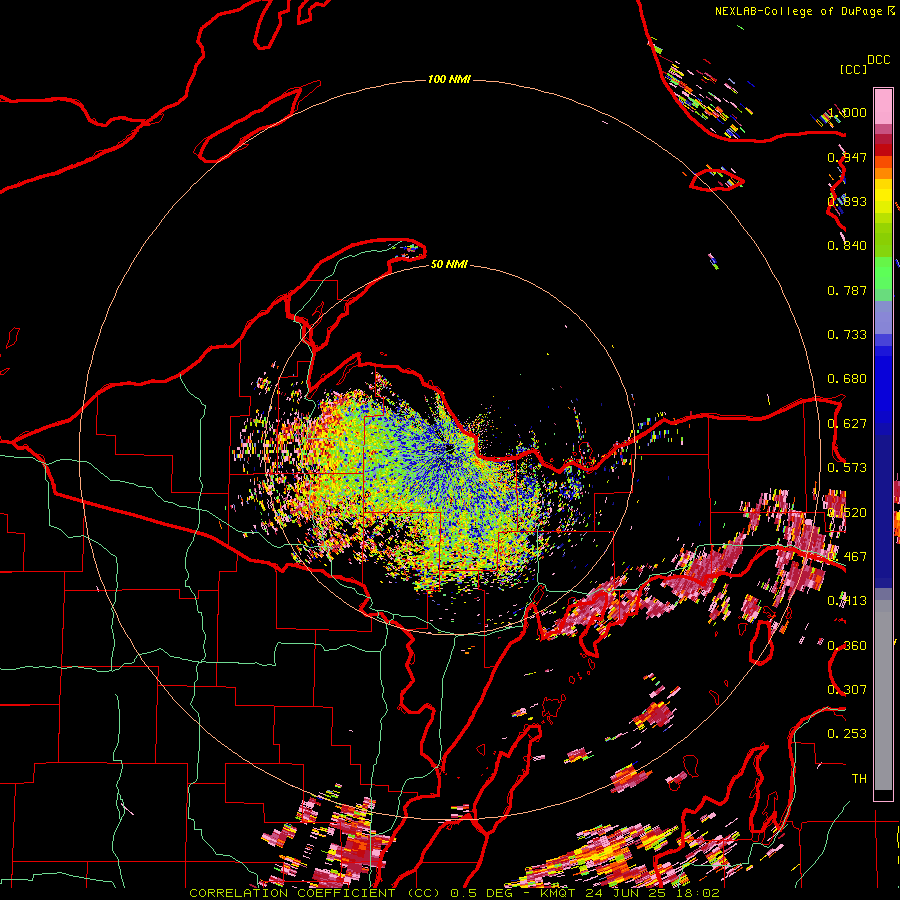Click the 0.467 color scale value

pyautogui.click(x=847, y=556)
